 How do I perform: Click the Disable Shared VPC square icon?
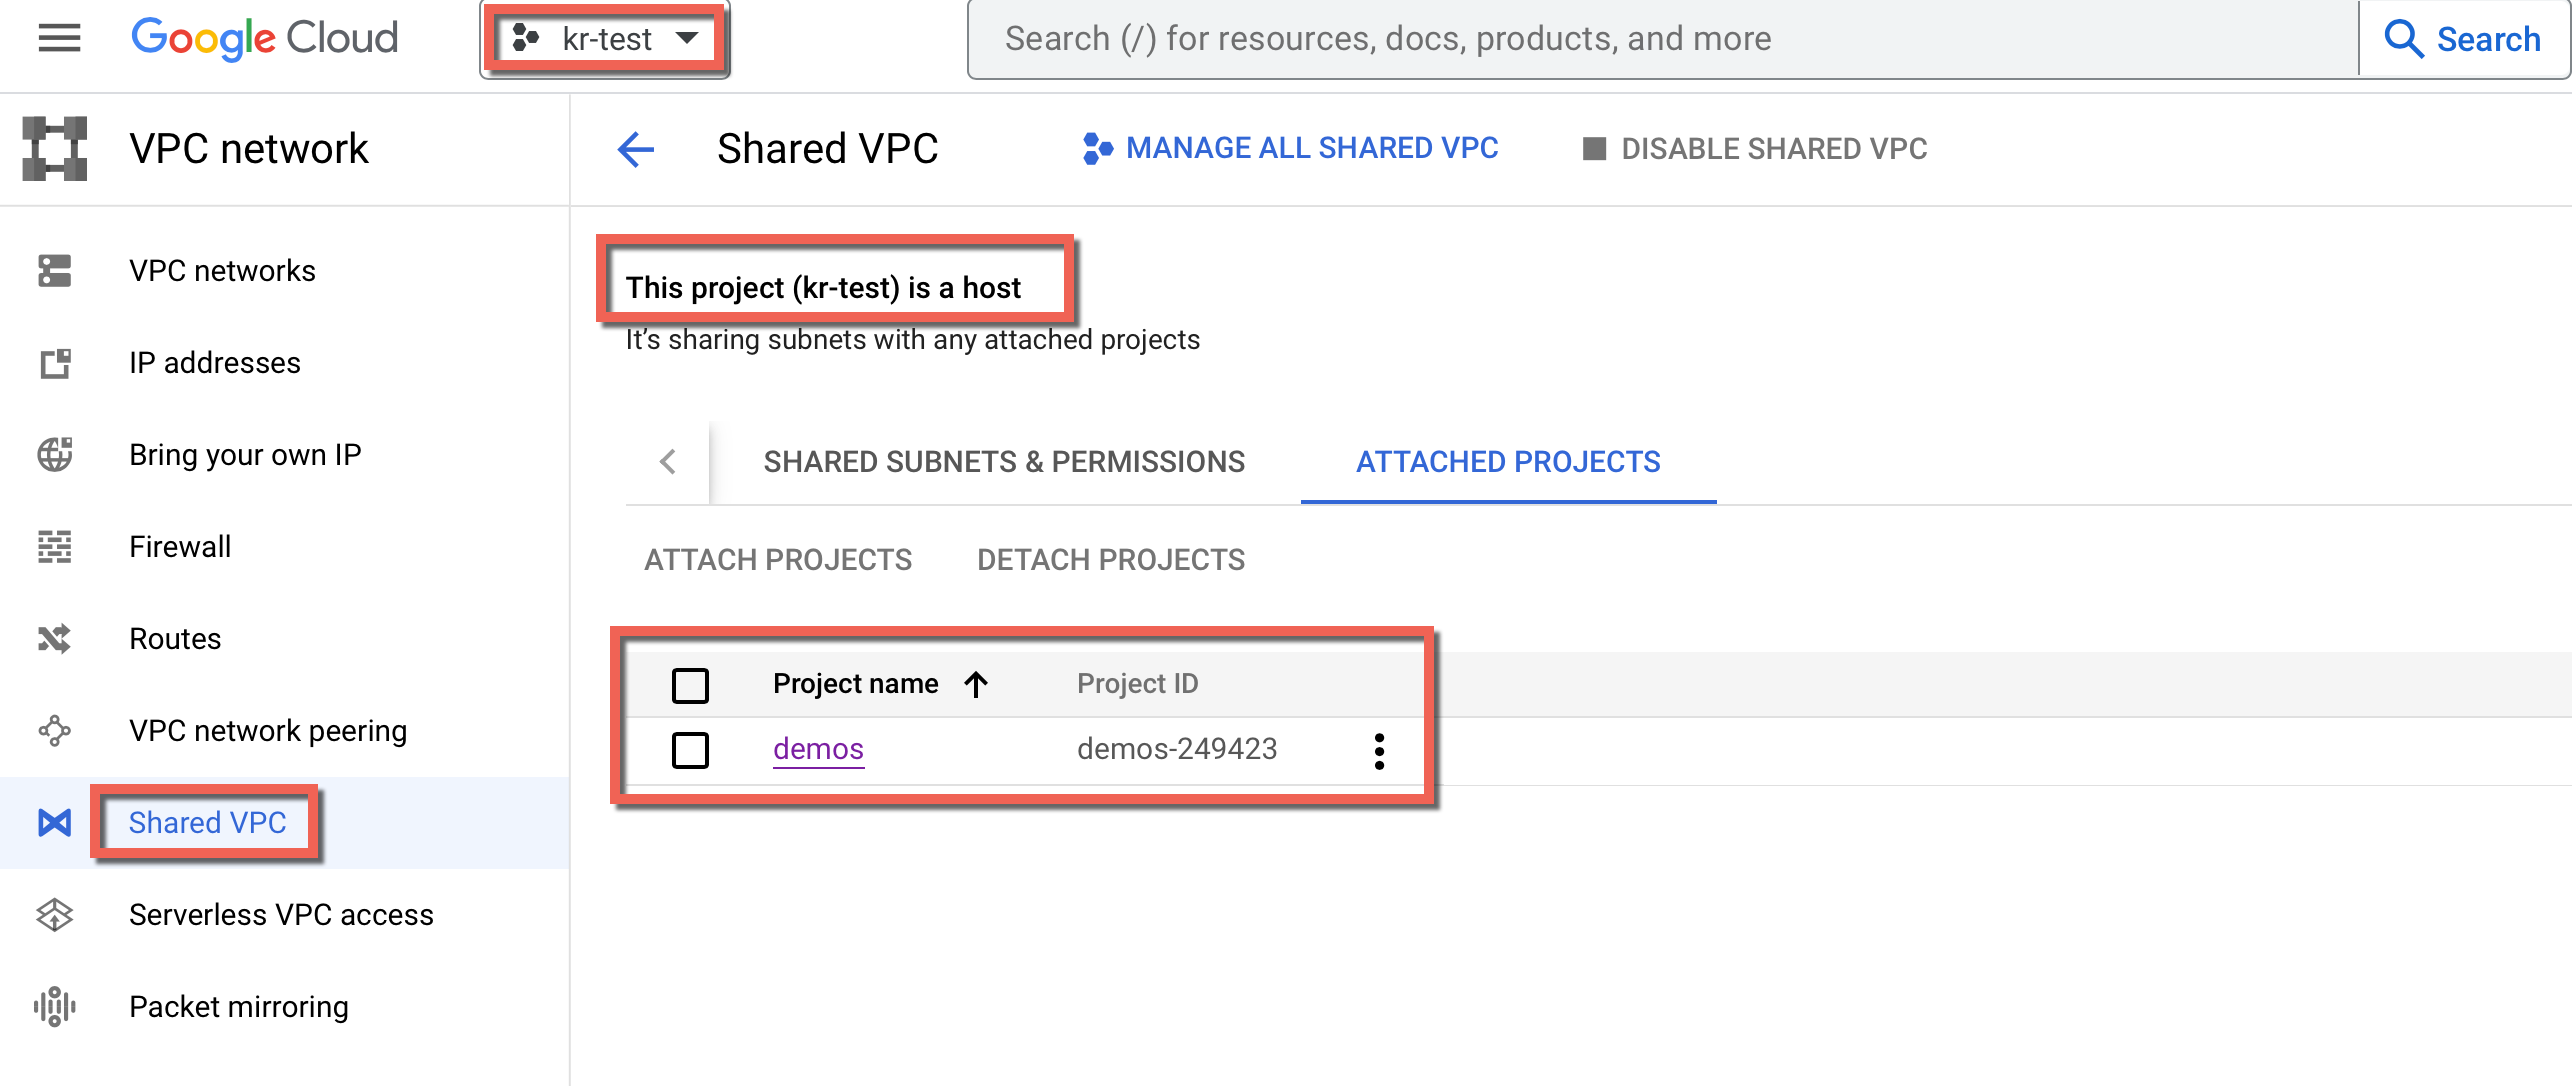pos(1594,149)
